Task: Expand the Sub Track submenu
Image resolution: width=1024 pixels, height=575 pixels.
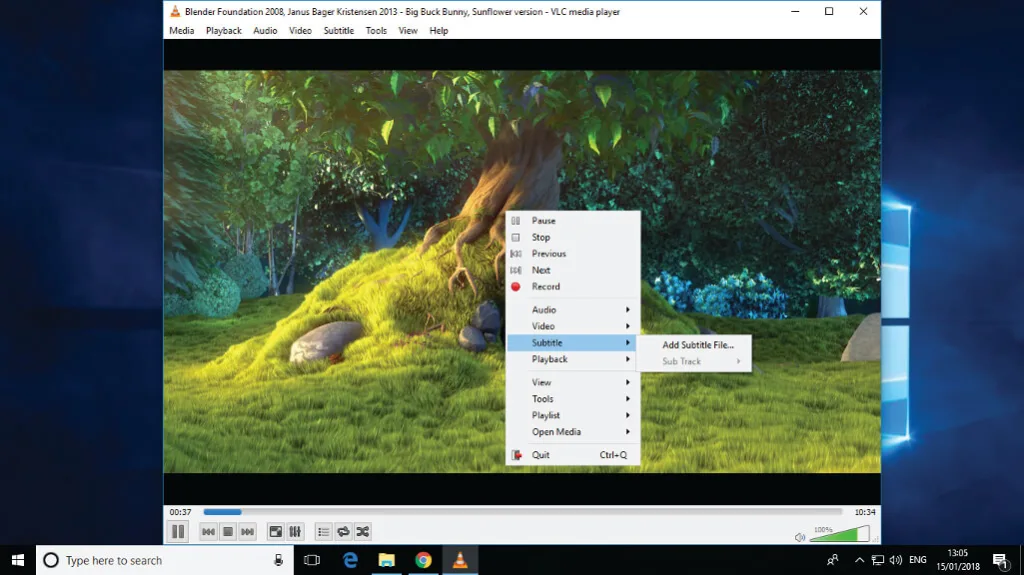Action: (694, 361)
